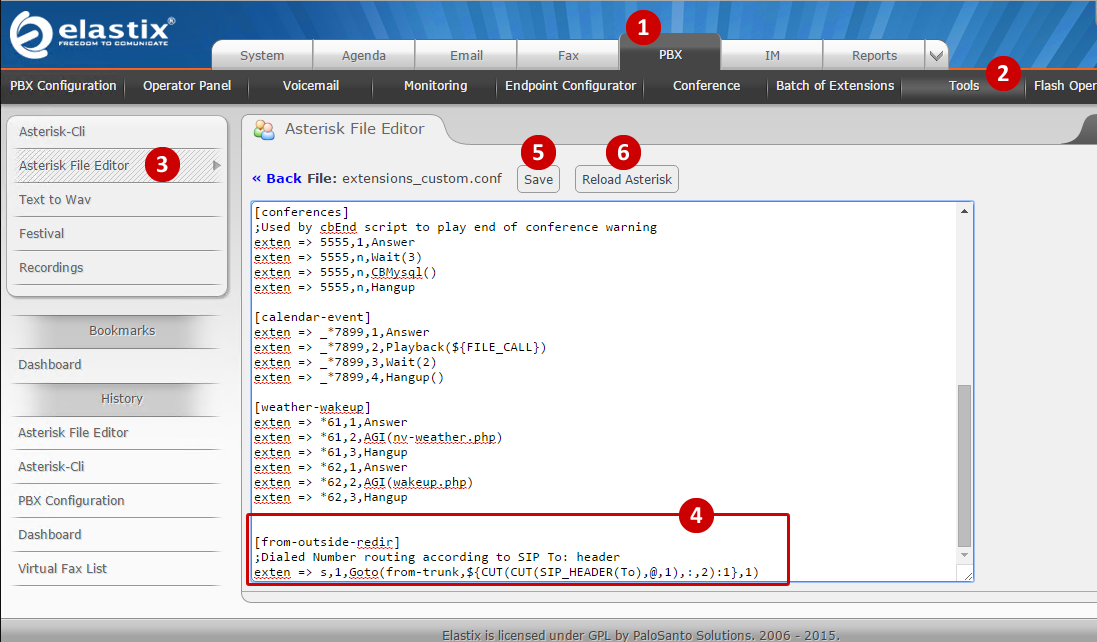
Task: Click the Asterisk File Editor users icon
Action: 264,129
